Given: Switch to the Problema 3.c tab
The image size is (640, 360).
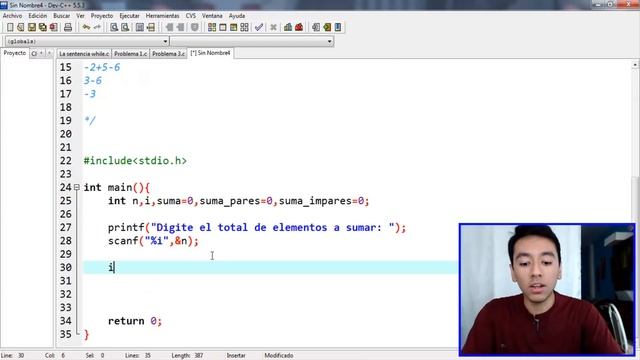Looking at the screenshot, I should (x=168, y=53).
